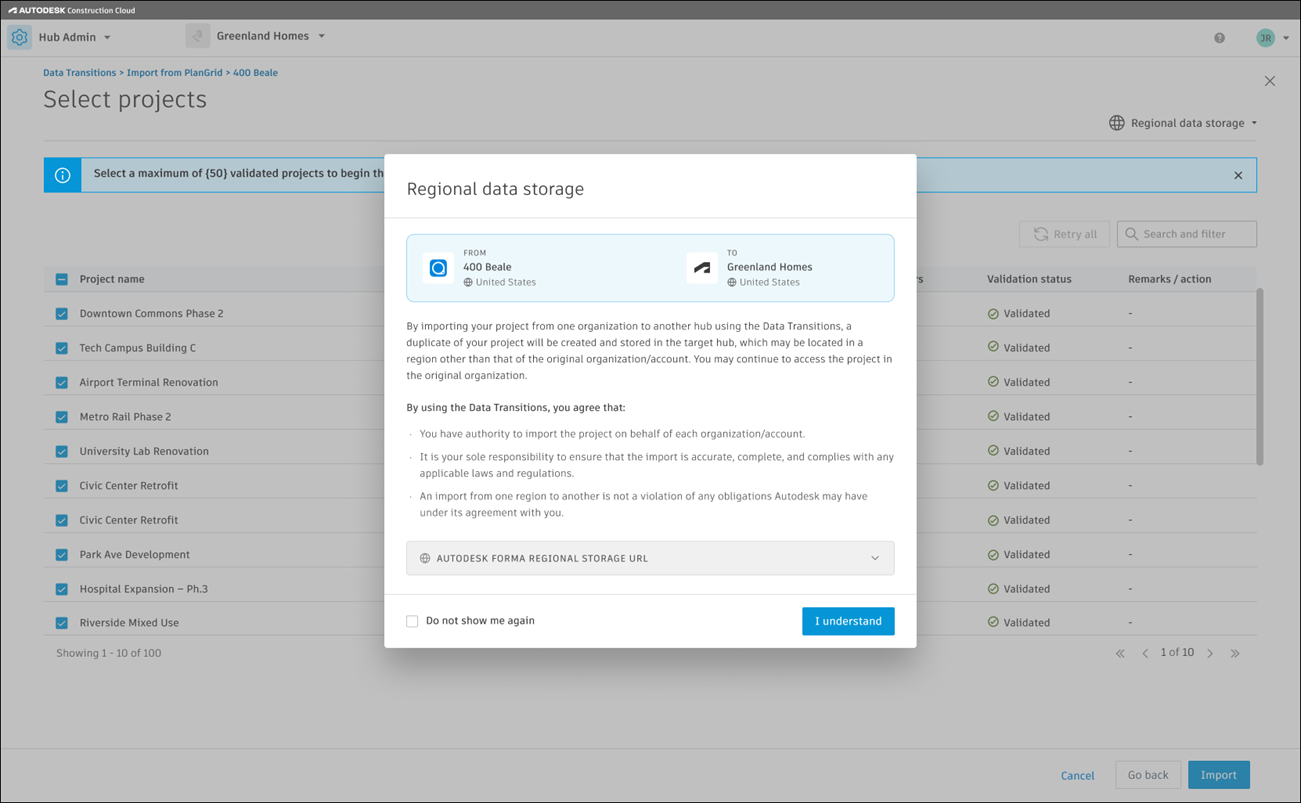1301x803 pixels.
Task: Click the Data Transitions breadcrumb
Action: [x=80, y=73]
